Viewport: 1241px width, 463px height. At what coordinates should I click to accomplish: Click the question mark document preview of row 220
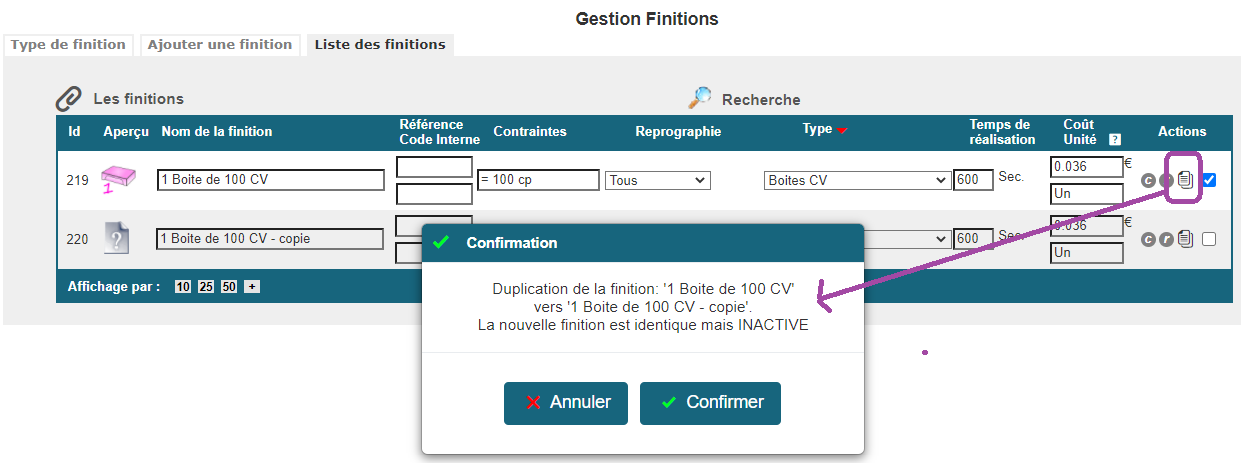coord(117,238)
